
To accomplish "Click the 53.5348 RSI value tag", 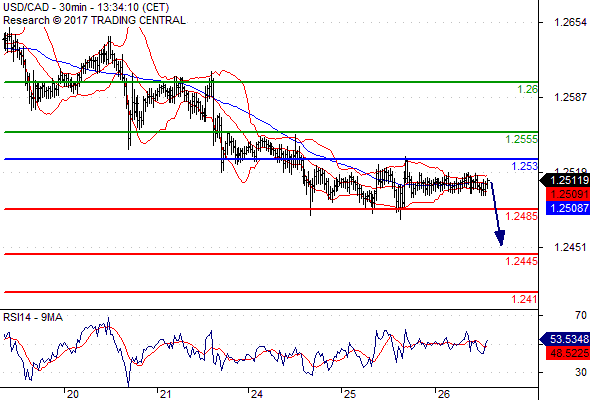I will [565, 339].
